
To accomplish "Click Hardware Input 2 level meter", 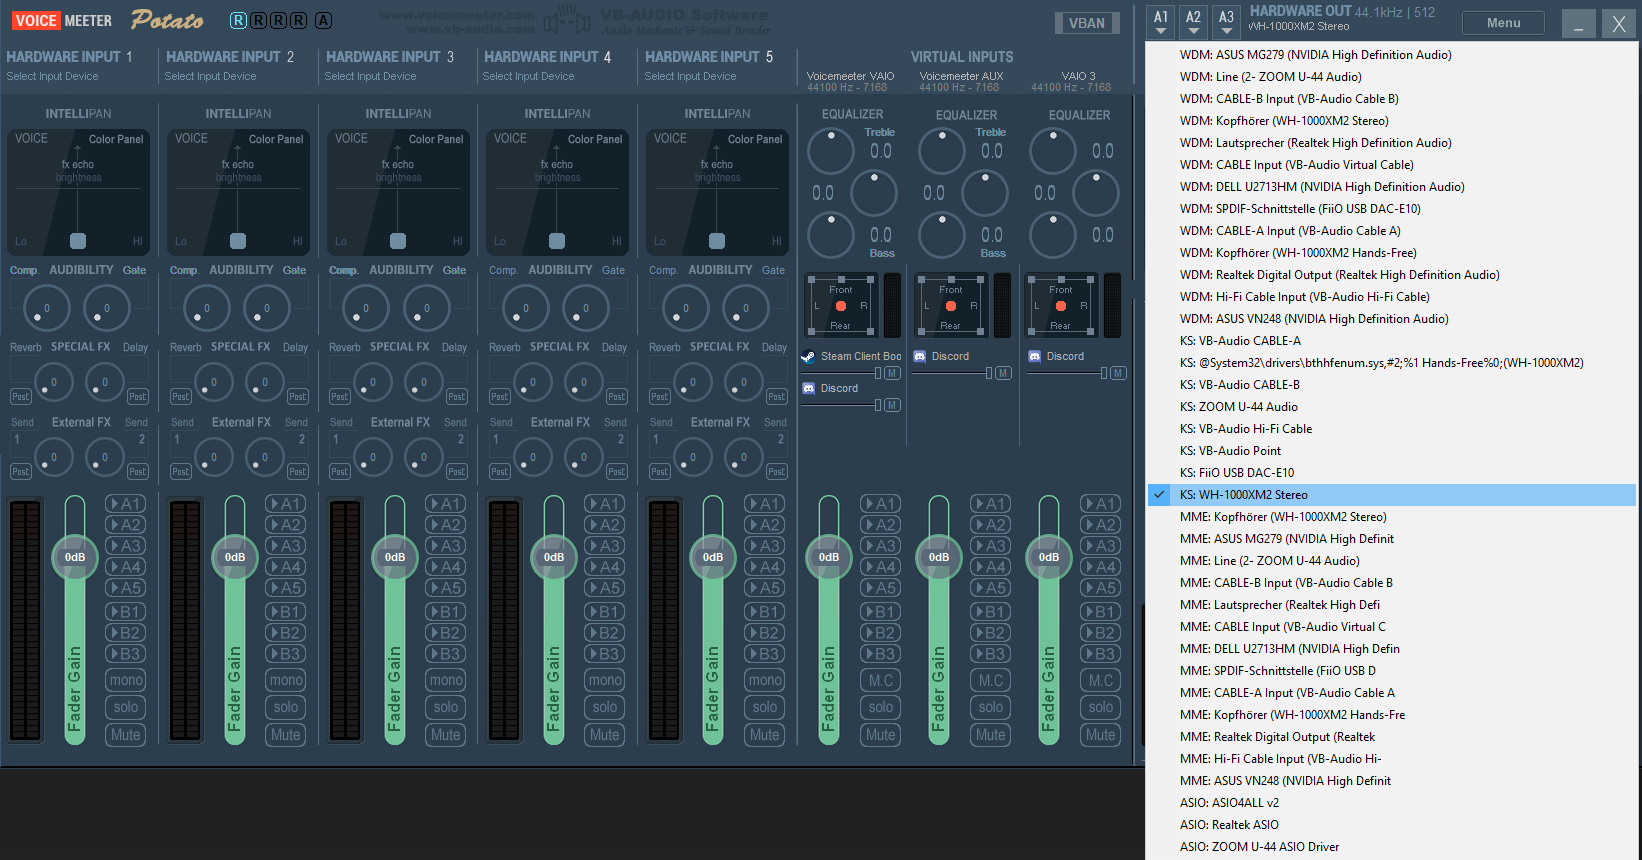I will click(x=185, y=620).
